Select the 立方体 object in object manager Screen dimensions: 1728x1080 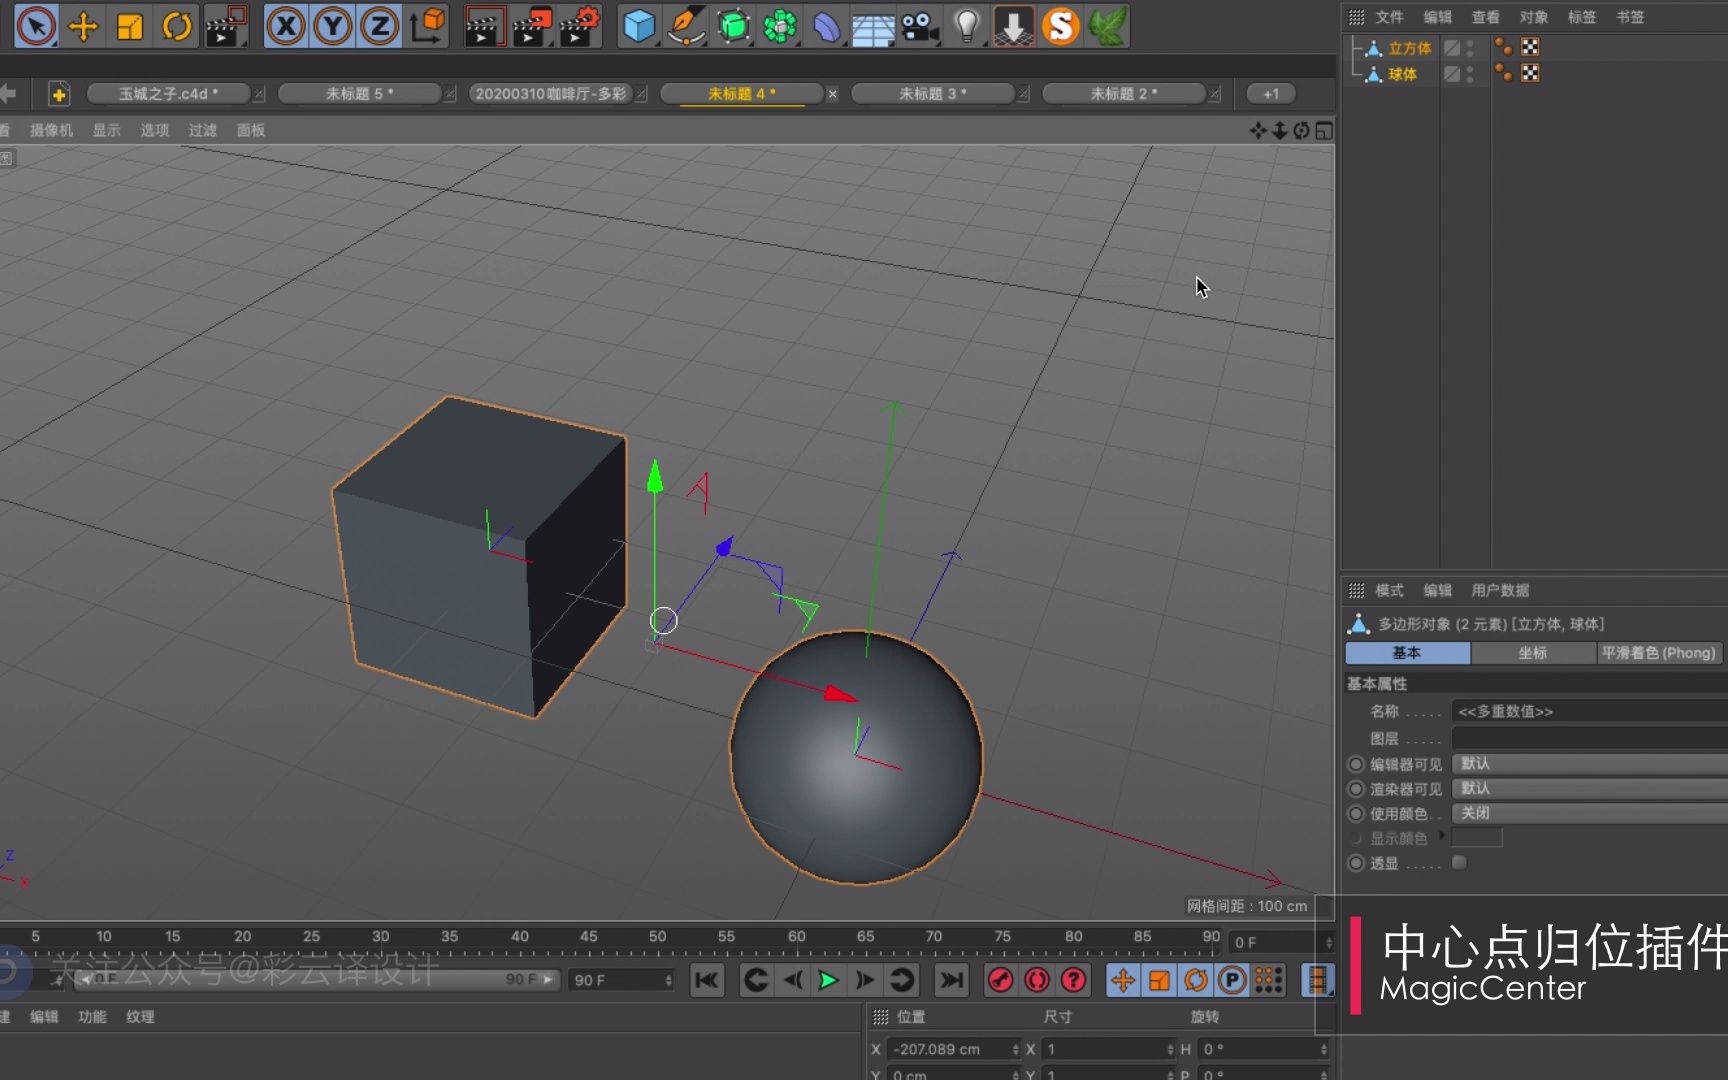1410,48
